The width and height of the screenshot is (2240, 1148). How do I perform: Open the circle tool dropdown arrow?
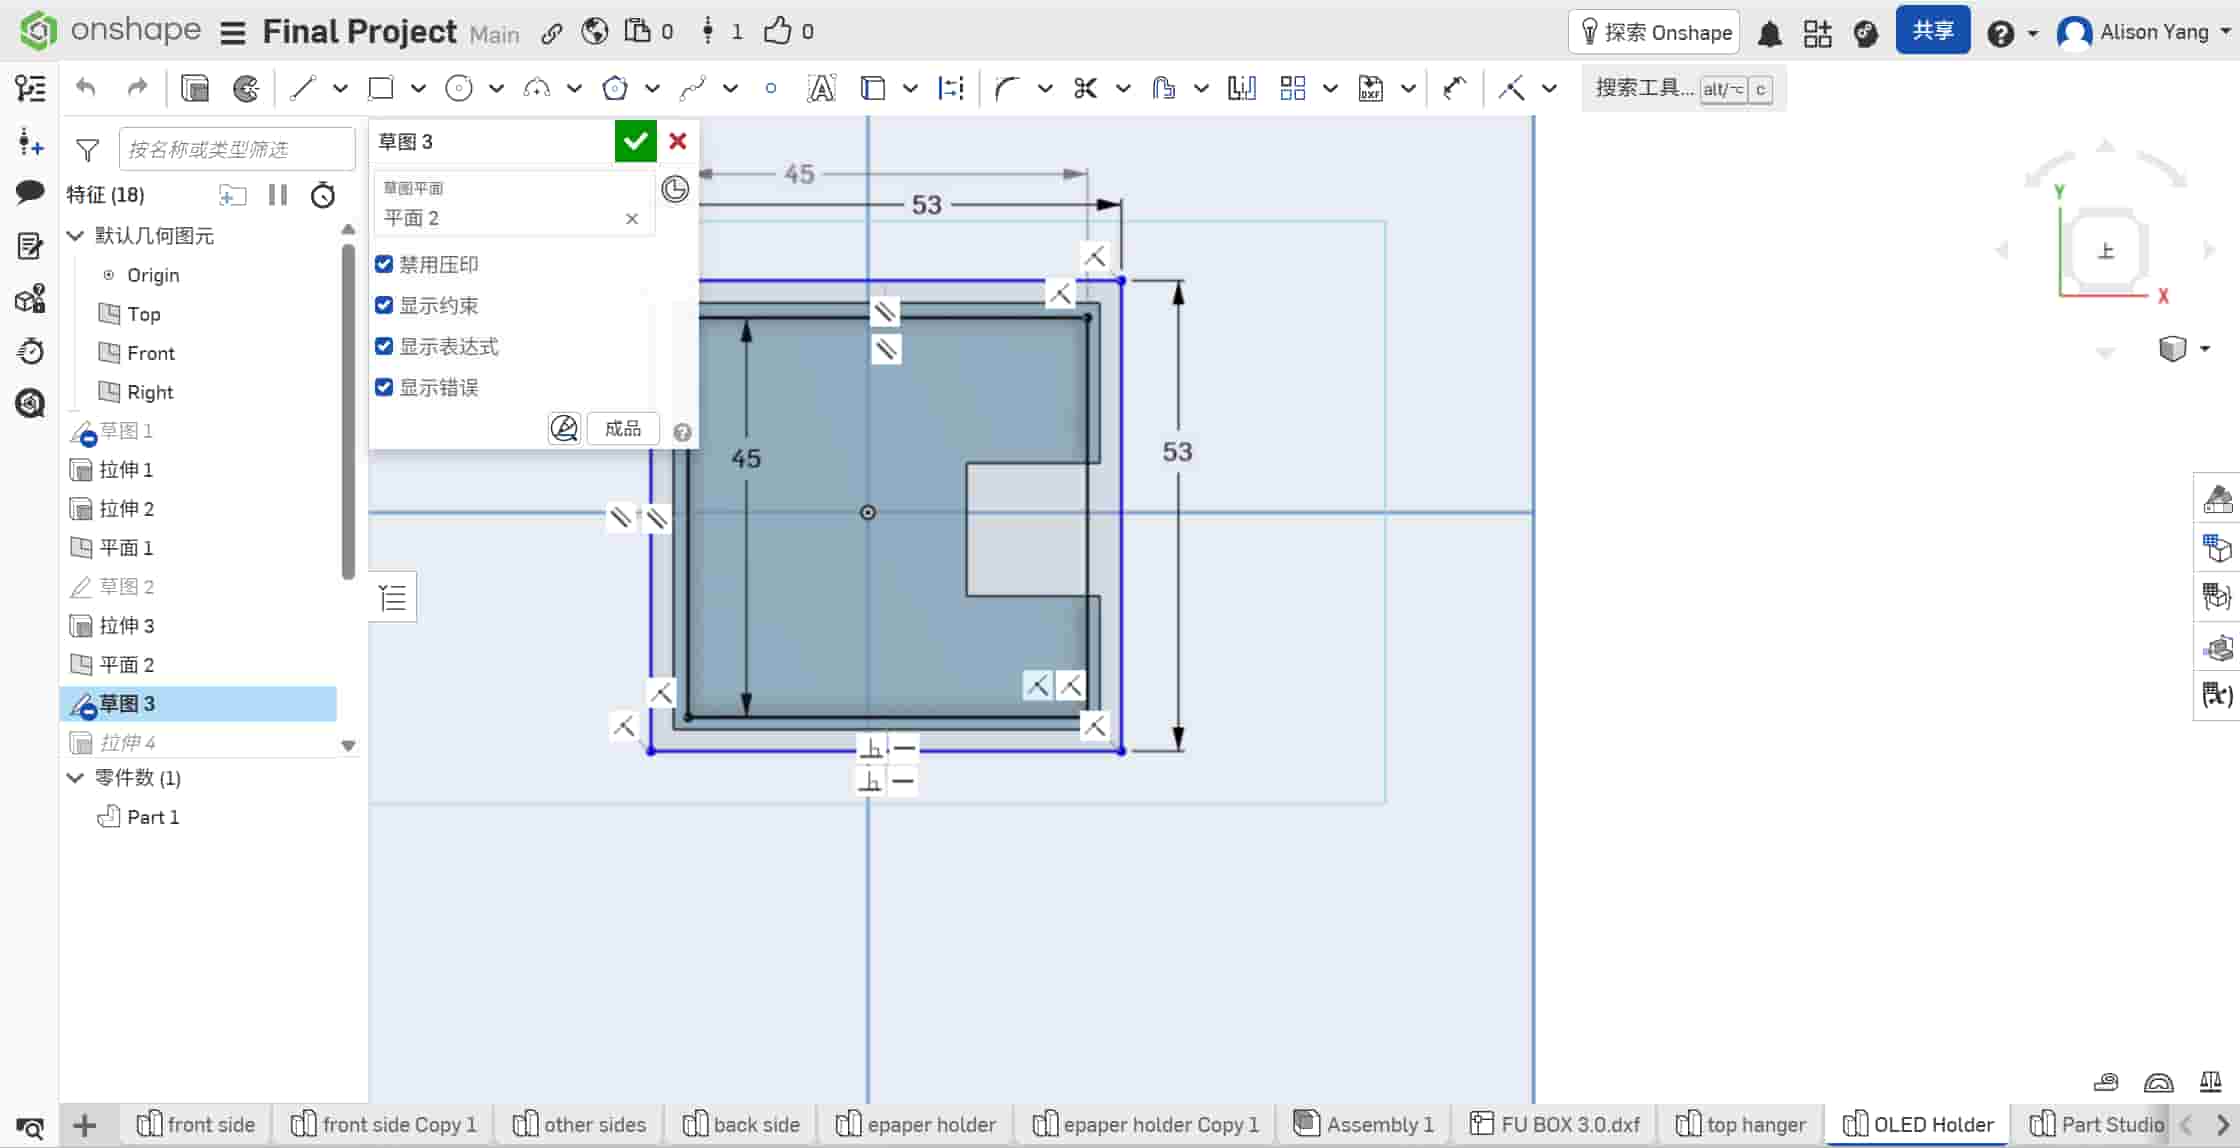pos(496,88)
